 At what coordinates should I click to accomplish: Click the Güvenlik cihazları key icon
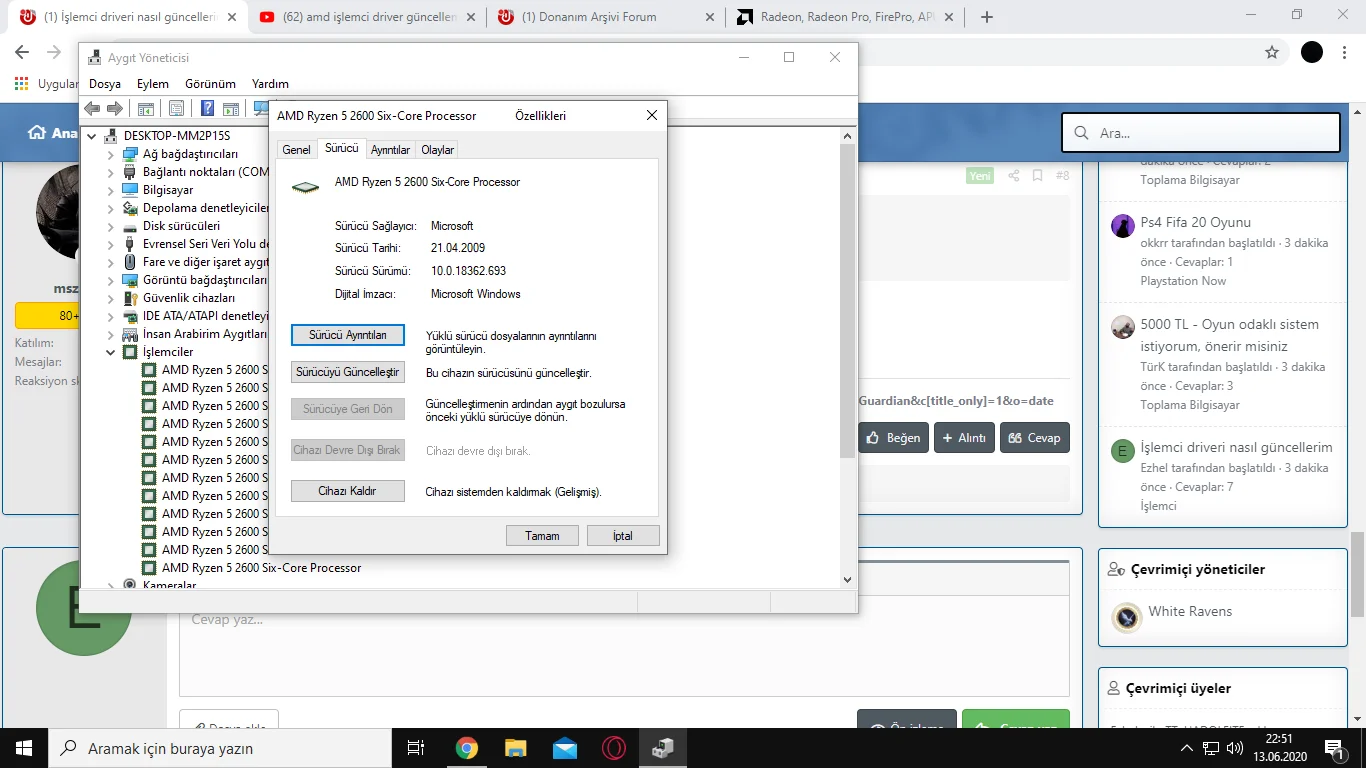coord(130,298)
